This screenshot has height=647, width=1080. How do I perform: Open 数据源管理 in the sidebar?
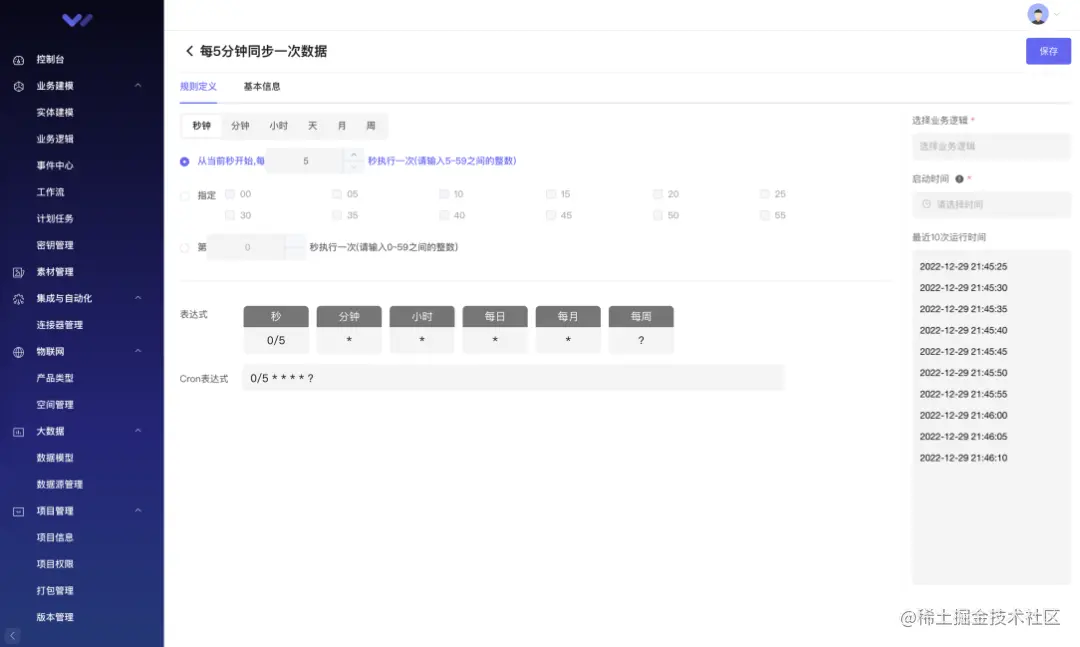pyautogui.click(x=60, y=484)
